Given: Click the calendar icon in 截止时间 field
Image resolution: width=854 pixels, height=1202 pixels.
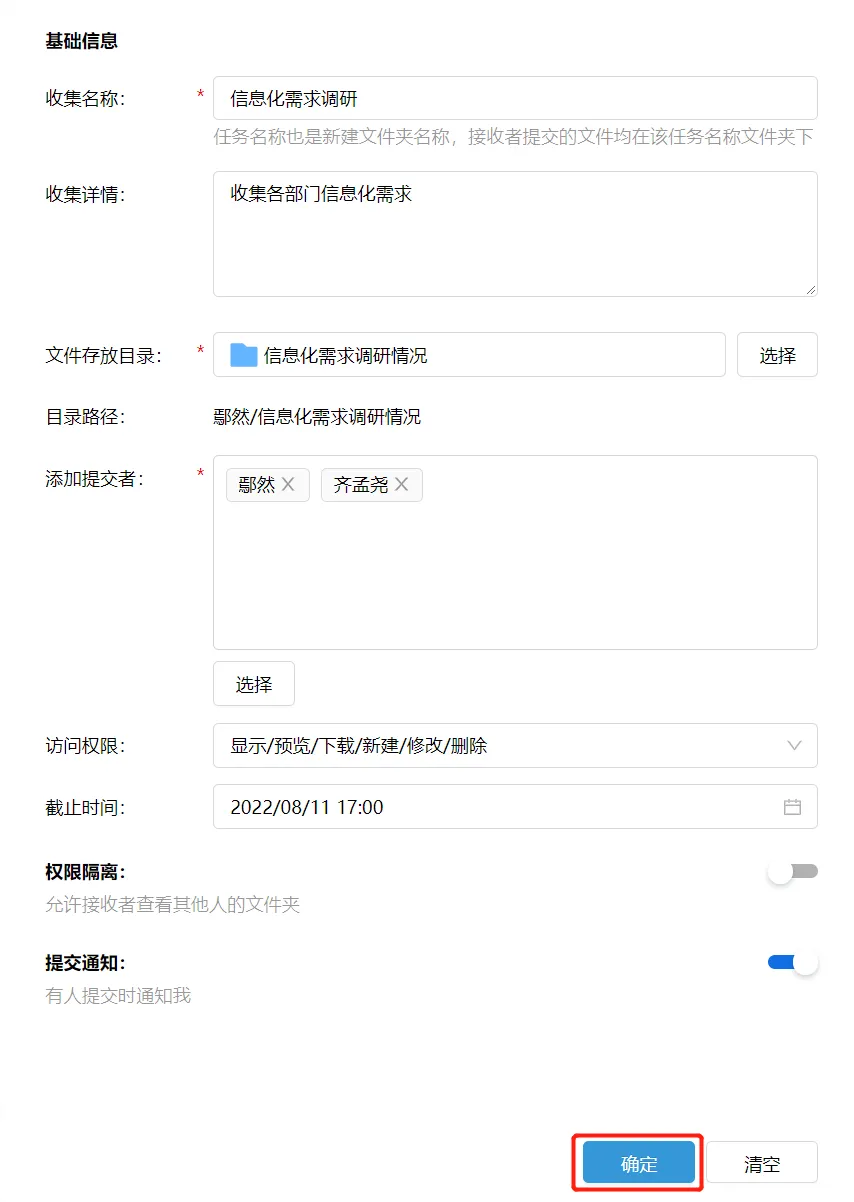Looking at the screenshot, I should point(792,807).
